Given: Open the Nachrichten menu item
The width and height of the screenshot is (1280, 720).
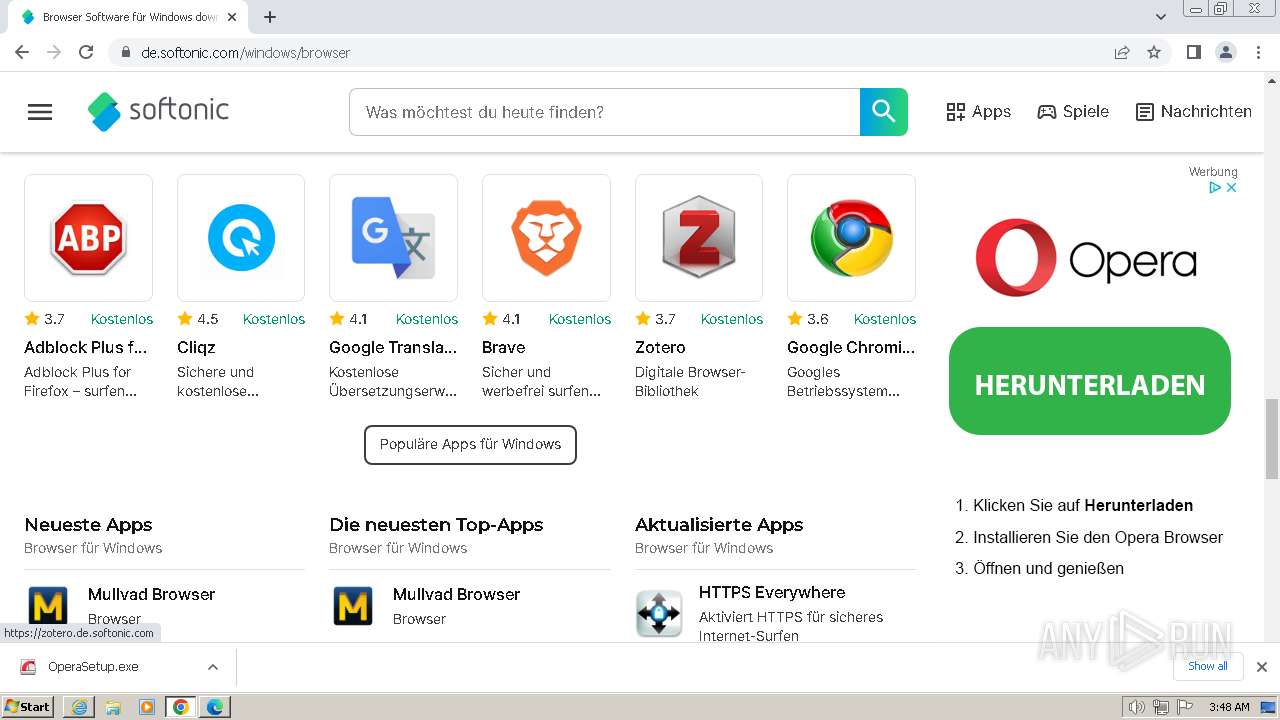Looking at the screenshot, I should (x=1194, y=112).
